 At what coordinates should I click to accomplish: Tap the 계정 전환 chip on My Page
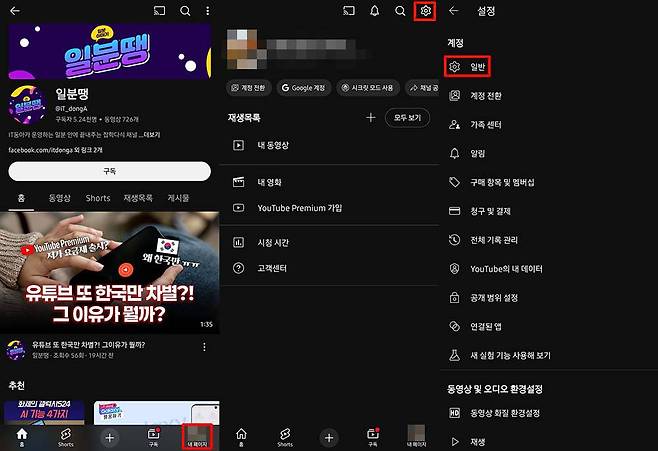(x=248, y=88)
